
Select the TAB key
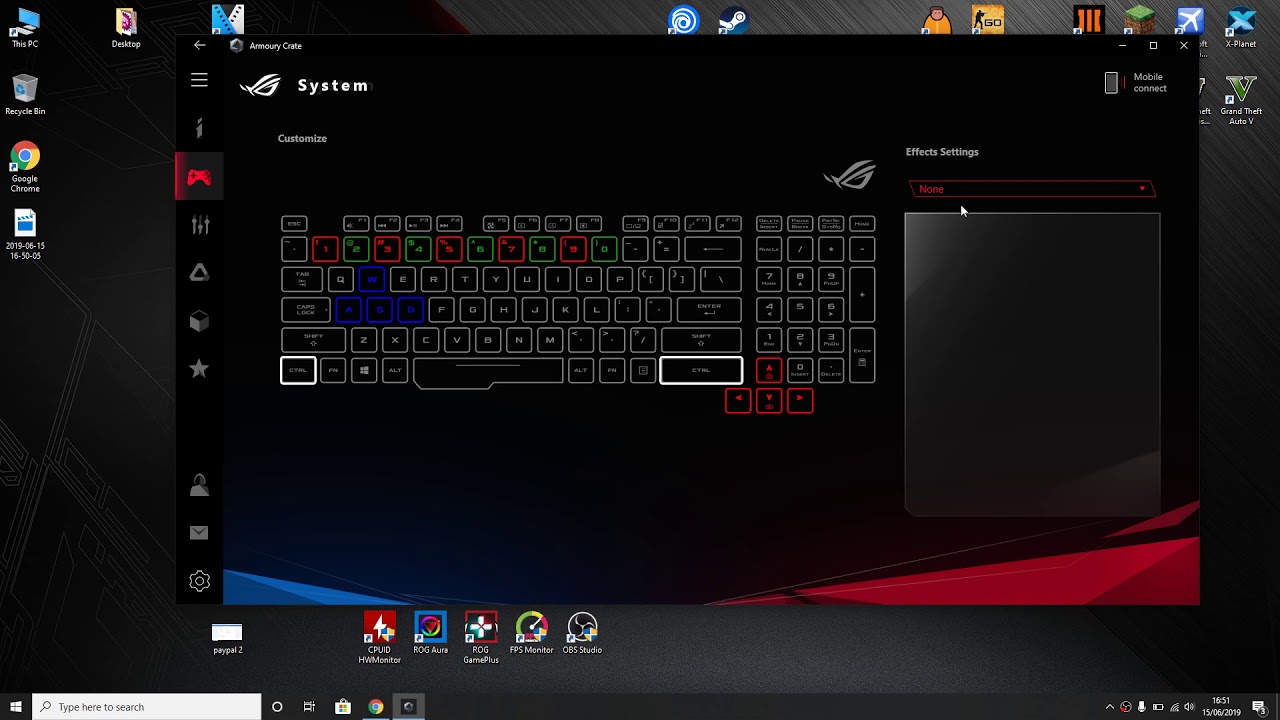coord(302,279)
